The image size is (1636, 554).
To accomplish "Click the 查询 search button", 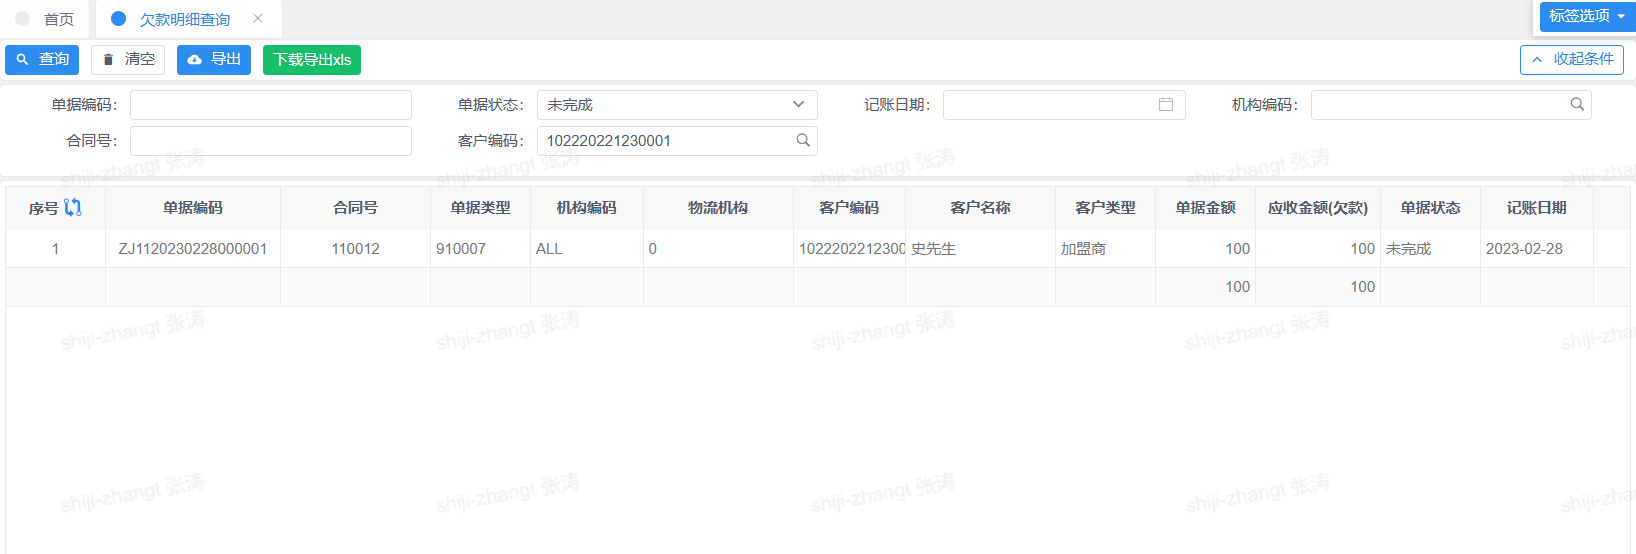I will click(x=42, y=60).
